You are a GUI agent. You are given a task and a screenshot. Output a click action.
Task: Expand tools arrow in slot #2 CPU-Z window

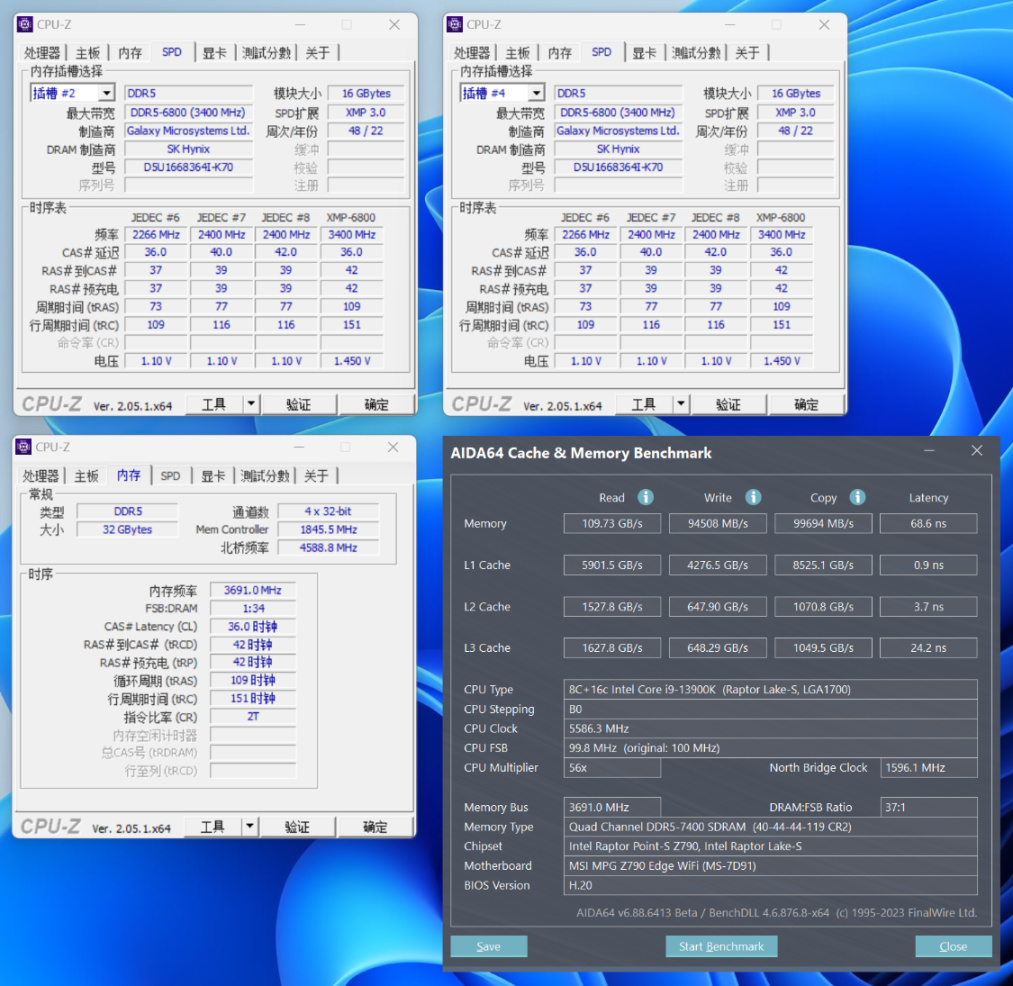tap(251, 404)
